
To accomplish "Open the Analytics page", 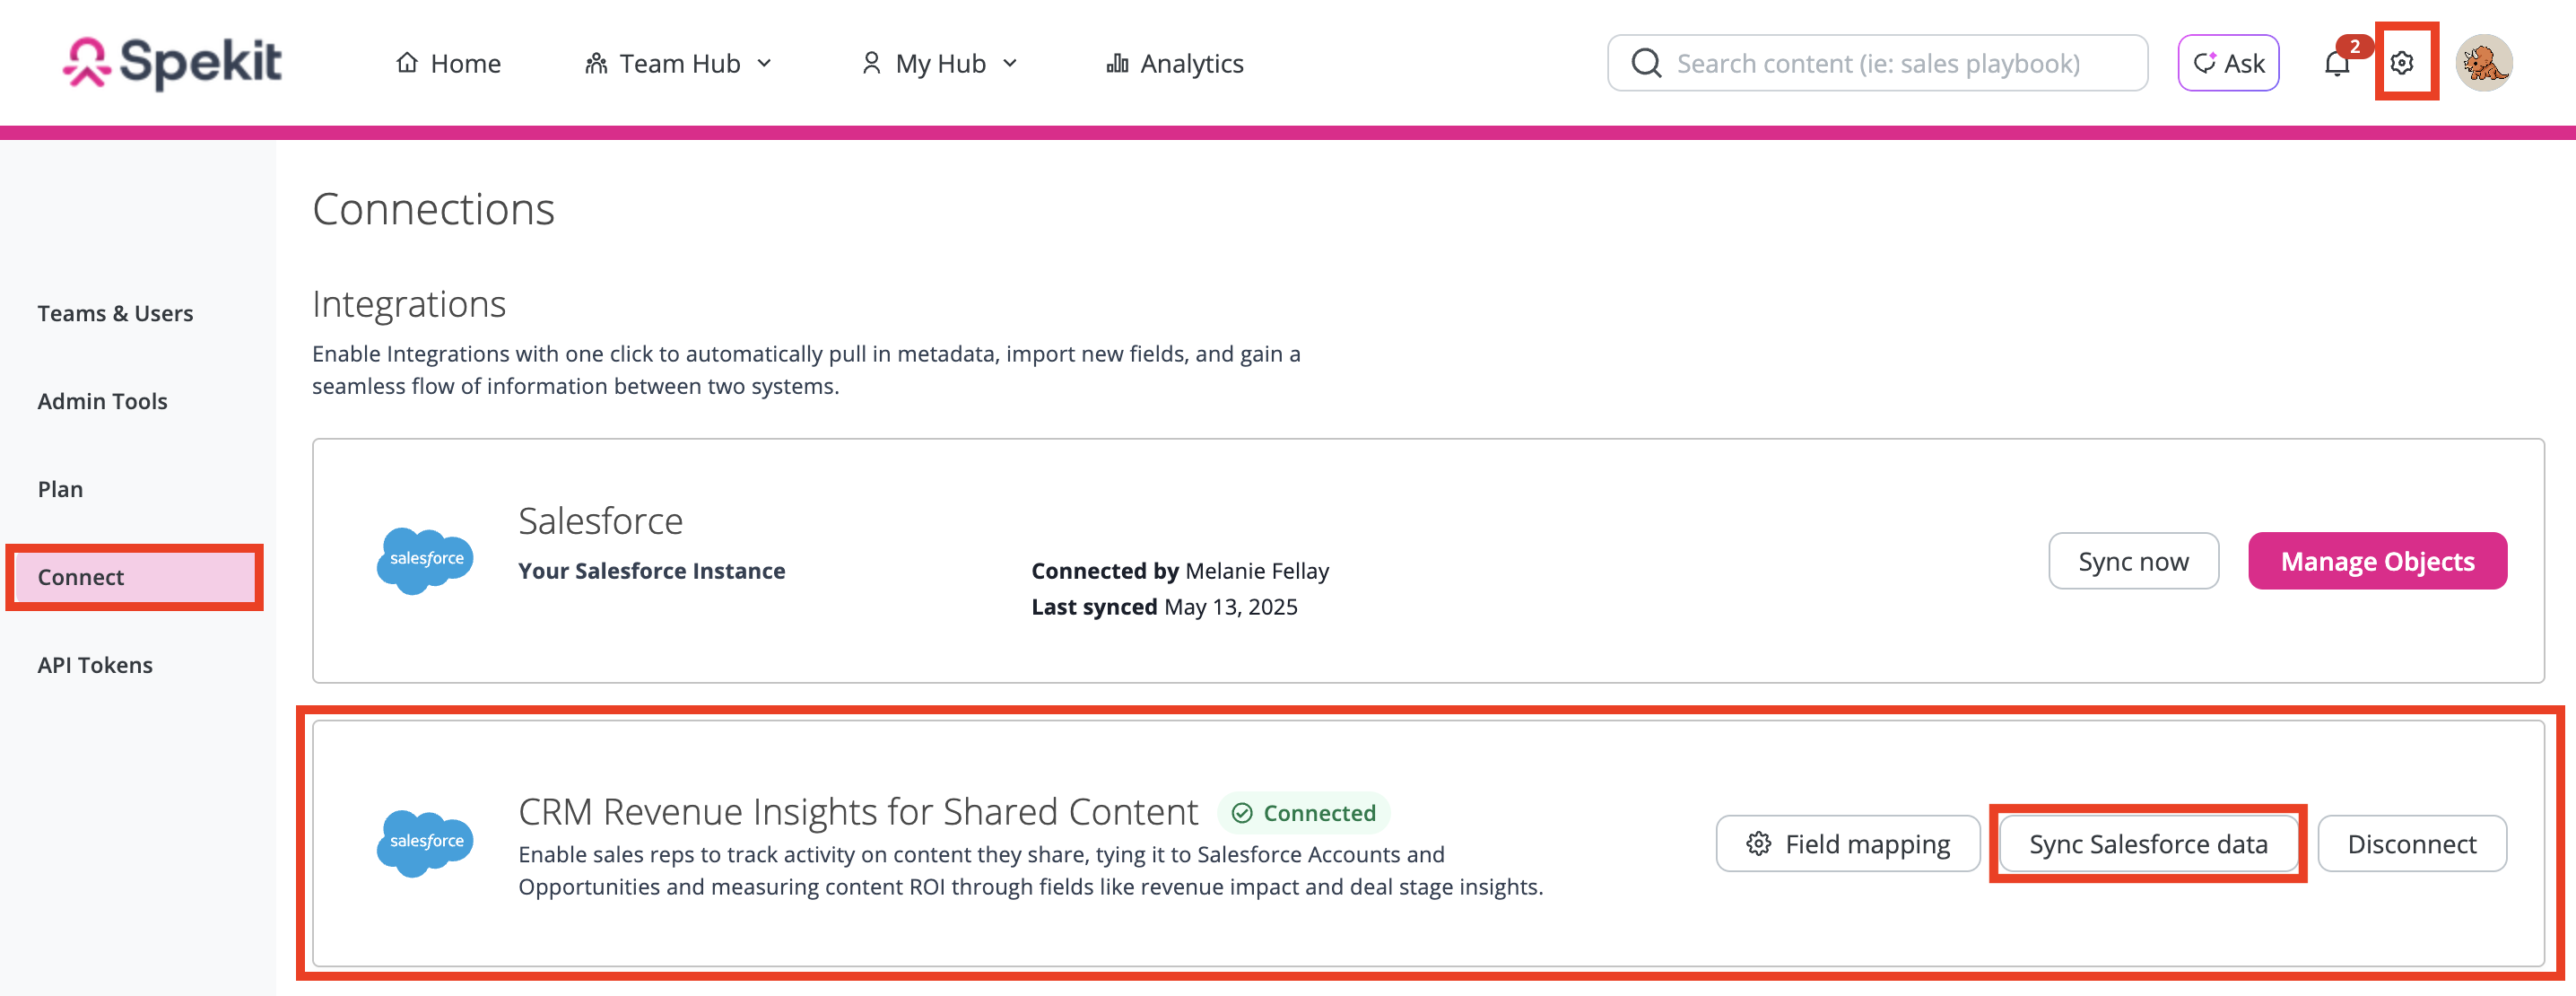I will pos(1175,63).
